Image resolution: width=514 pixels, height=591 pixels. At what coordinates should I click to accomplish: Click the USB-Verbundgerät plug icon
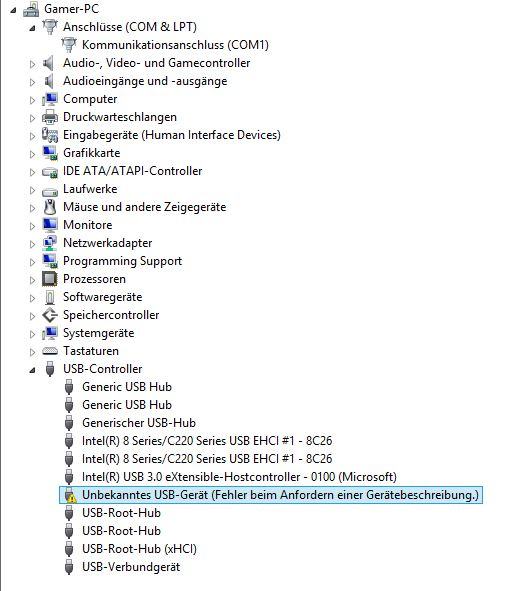pyautogui.click(x=69, y=567)
